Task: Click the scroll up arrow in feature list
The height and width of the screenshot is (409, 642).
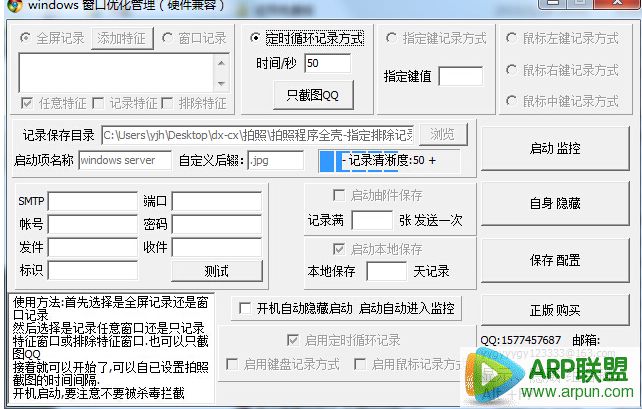Action: pyautogui.click(x=221, y=63)
